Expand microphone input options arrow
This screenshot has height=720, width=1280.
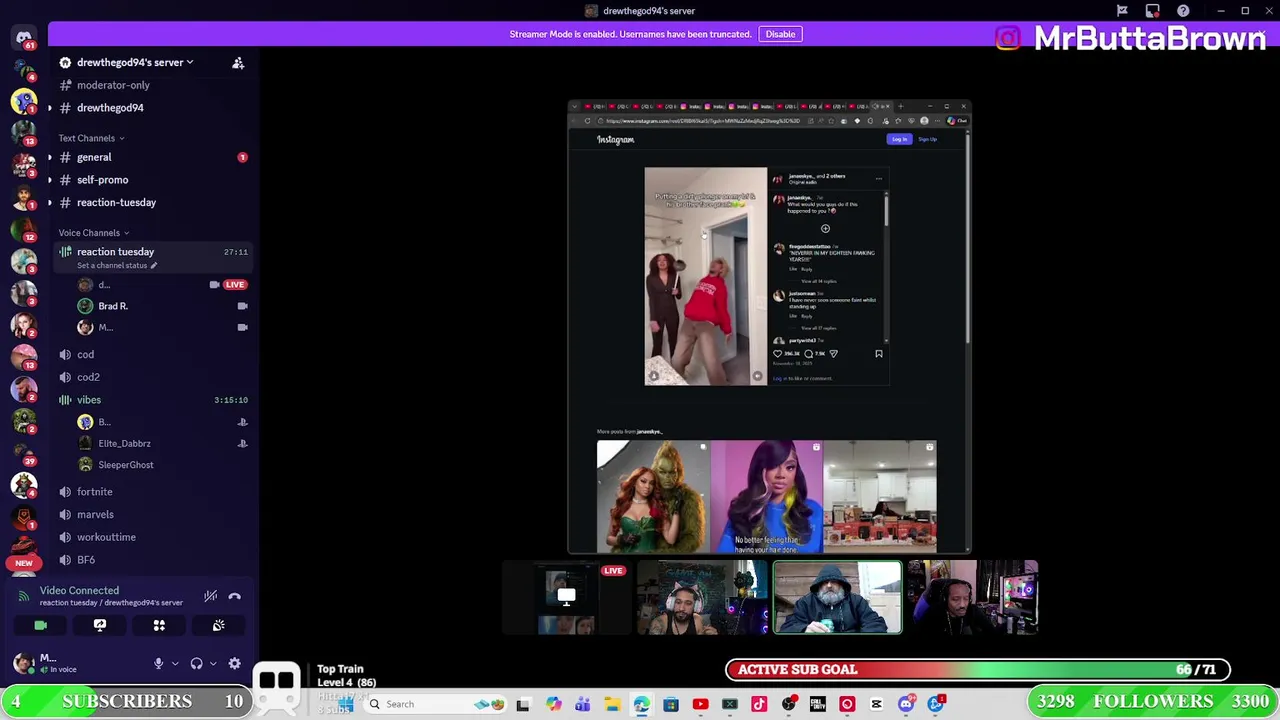[x=175, y=663]
